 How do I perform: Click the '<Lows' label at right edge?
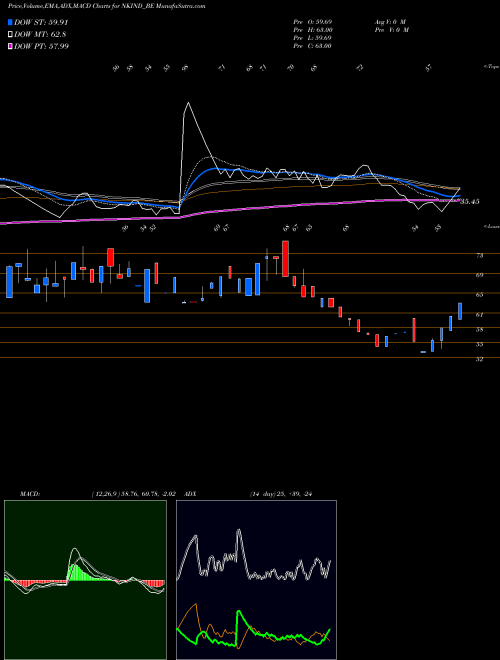[x=491, y=226]
